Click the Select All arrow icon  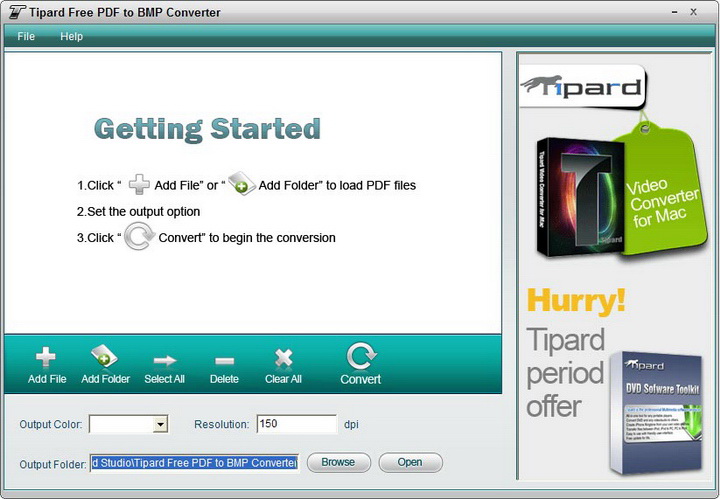point(165,360)
